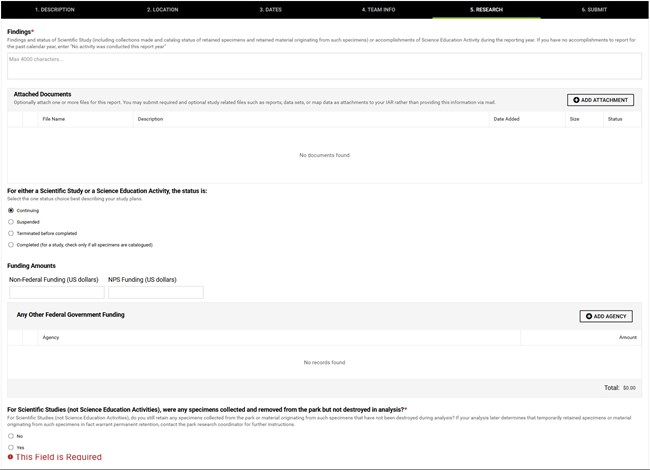Select the Continuing status radio button
The image size is (650, 470).
pos(11,211)
